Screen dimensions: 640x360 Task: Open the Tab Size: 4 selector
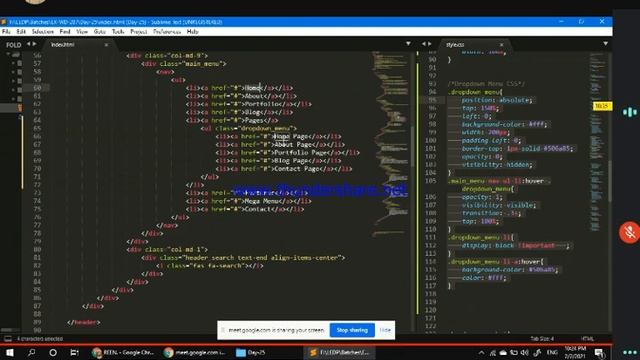point(542,339)
